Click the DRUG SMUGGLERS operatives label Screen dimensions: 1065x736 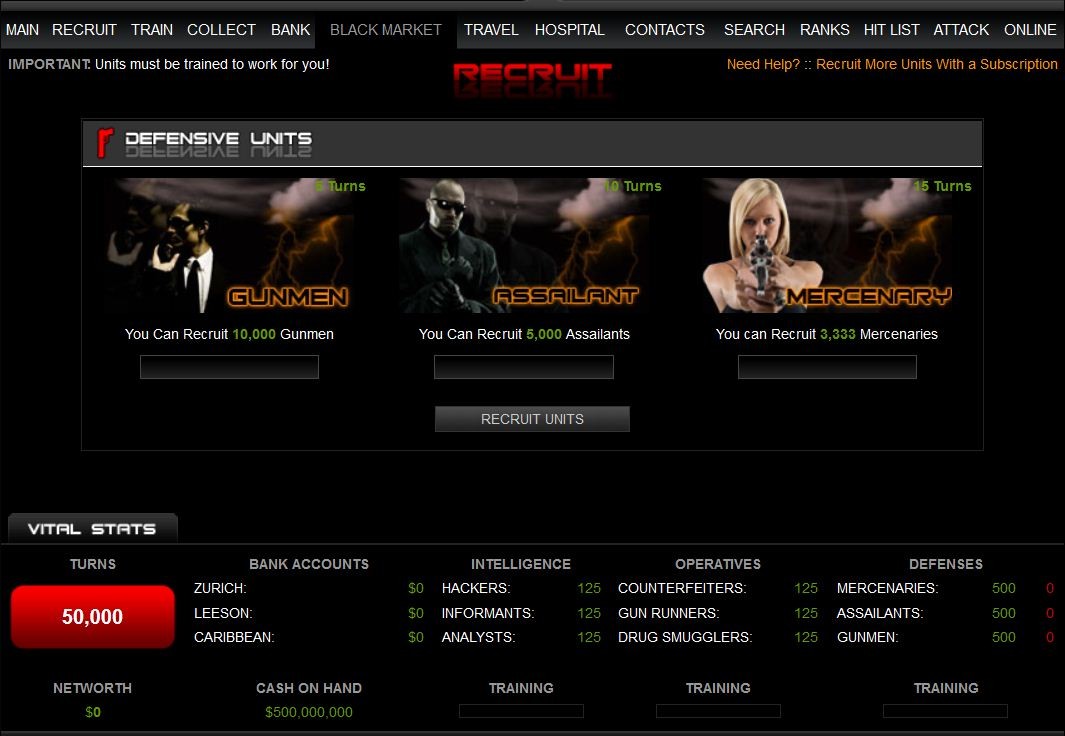point(685,638)
